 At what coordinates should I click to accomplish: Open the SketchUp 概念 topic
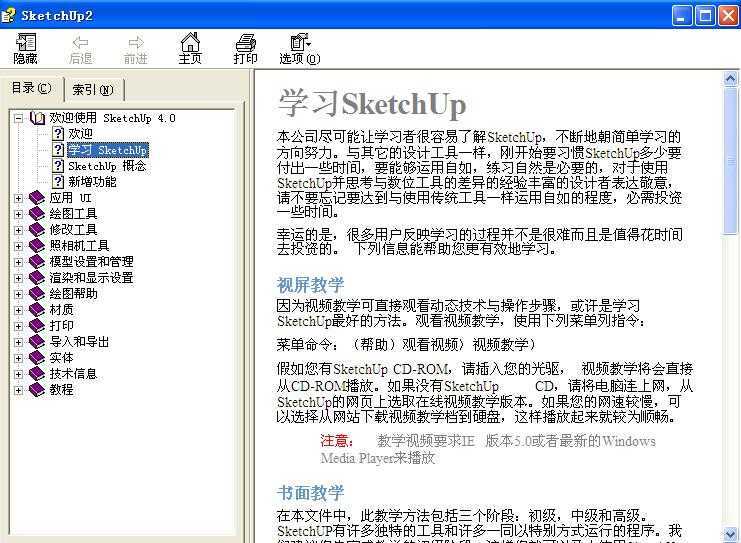[107, 166]
